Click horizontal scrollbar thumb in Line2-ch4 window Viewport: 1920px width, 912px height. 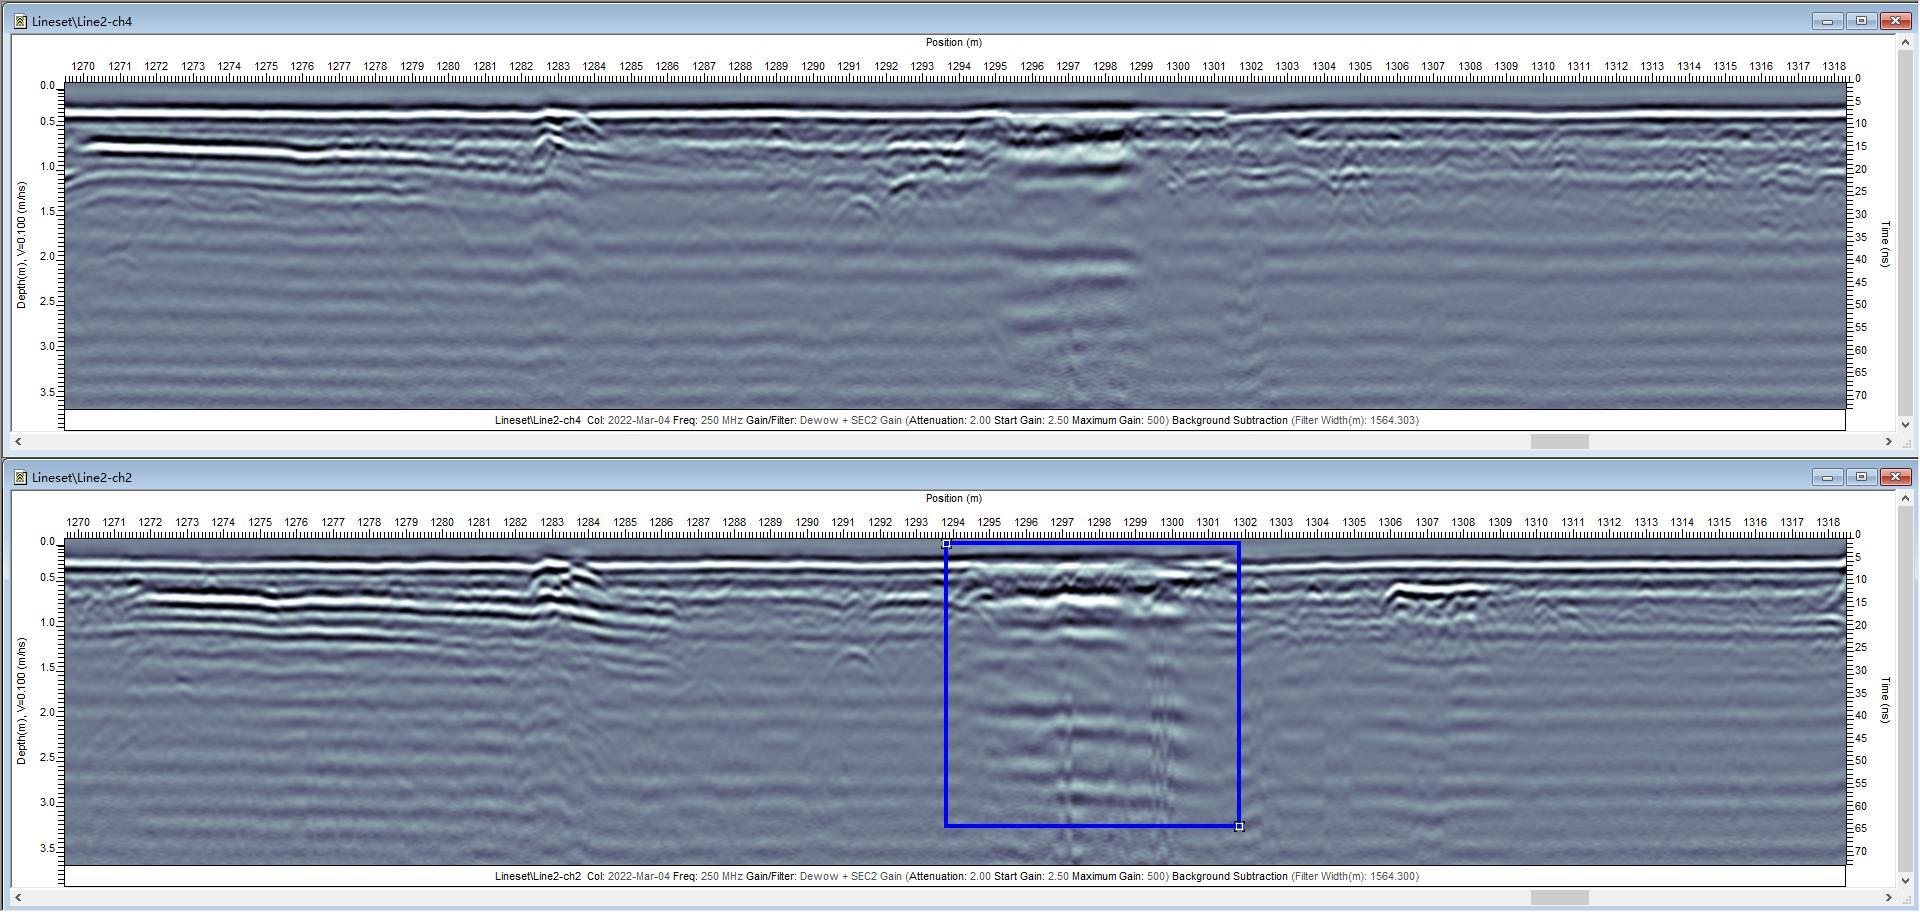[1560, 441]
